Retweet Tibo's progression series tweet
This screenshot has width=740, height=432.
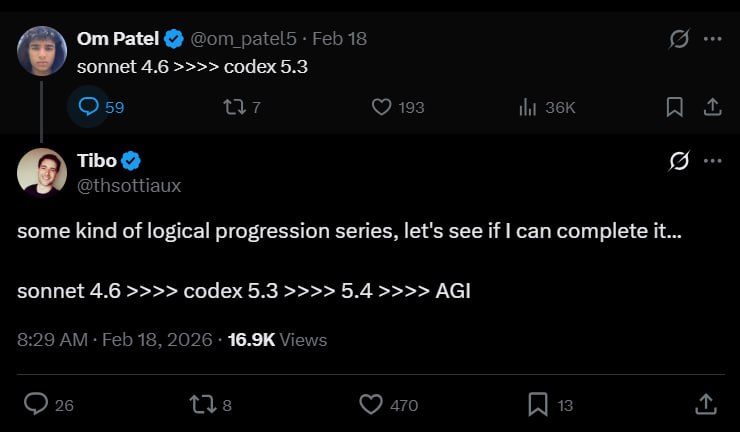(202, 404)
